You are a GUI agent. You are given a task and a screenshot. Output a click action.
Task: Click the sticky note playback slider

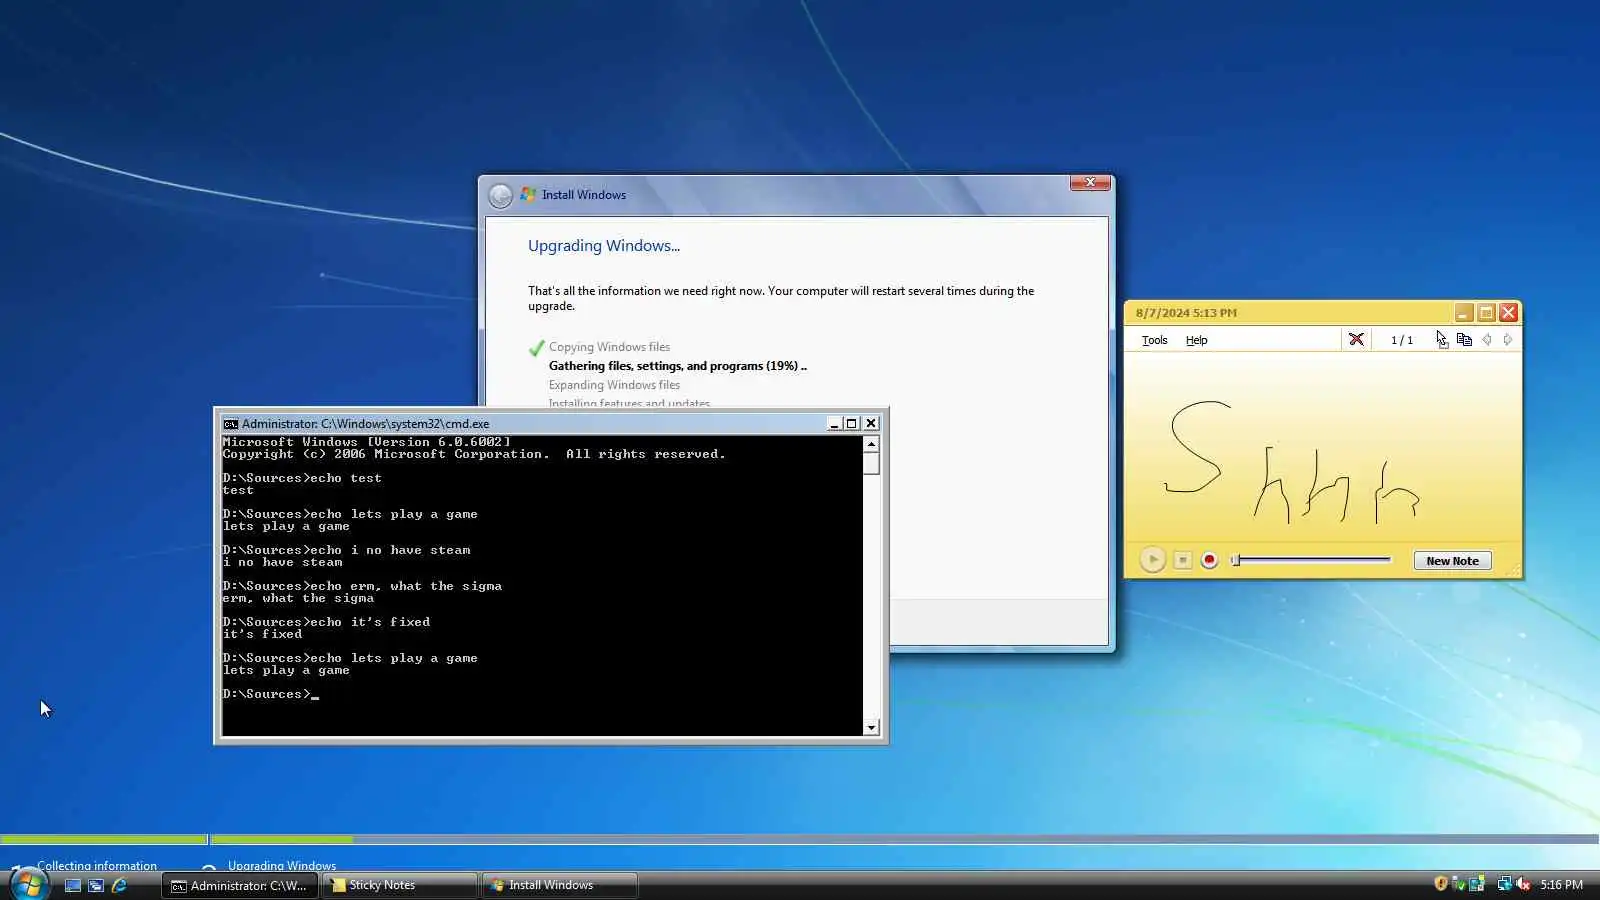point(1311,560)
